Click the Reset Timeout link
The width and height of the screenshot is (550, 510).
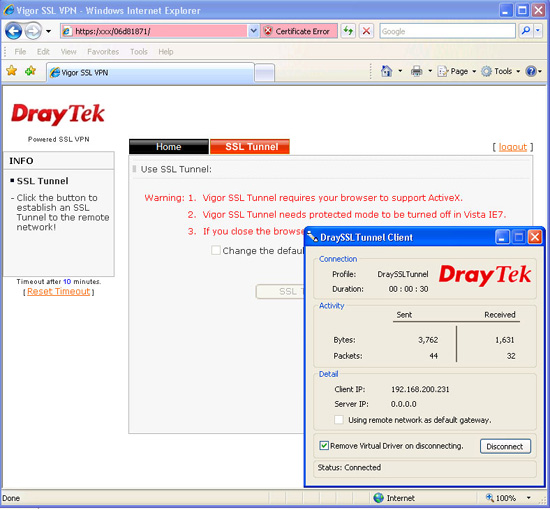click(59, 291)
